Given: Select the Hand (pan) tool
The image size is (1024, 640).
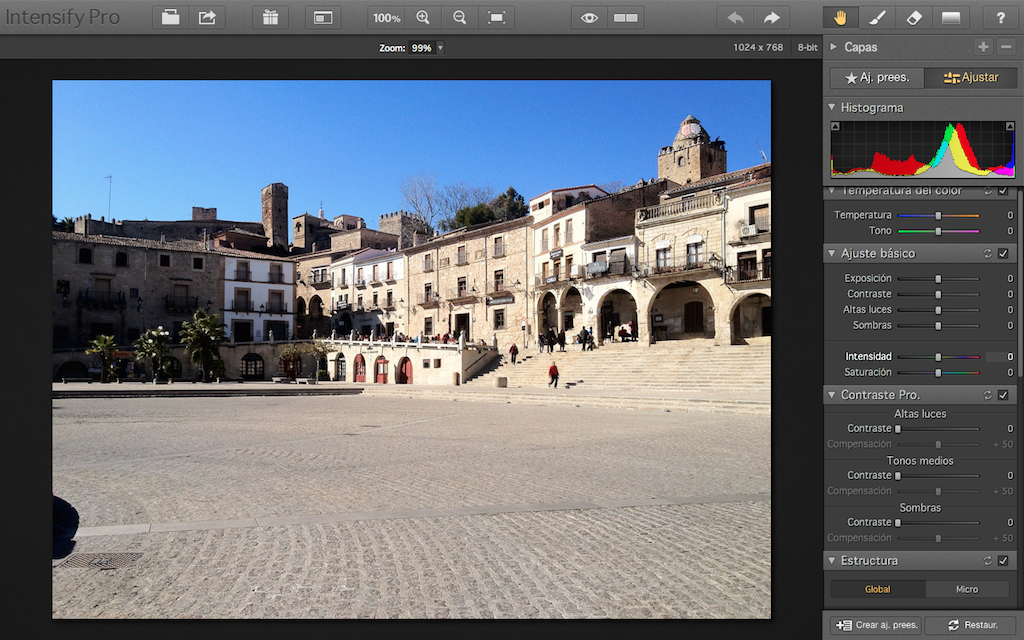Looking at the screenshot, I should pyautogui.click(x=840, y=18).
